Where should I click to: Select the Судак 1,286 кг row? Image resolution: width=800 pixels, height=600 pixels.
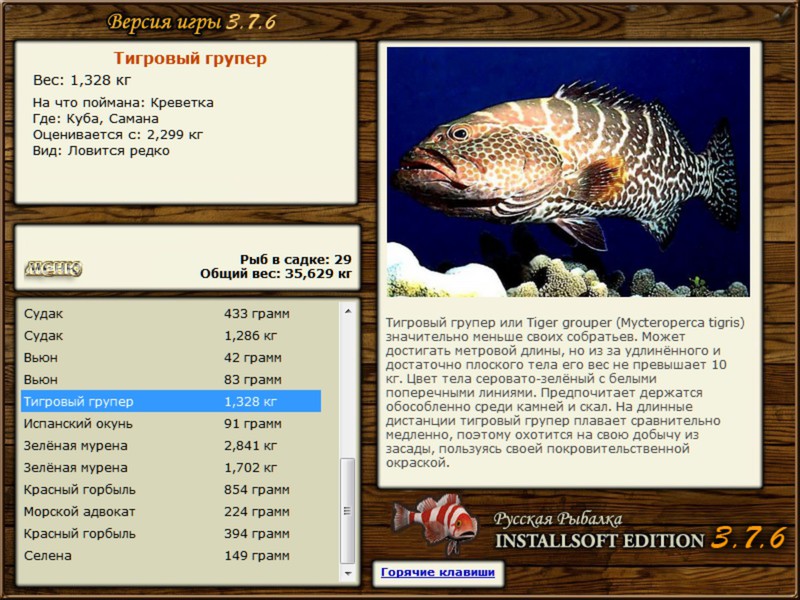tap(171, 335)
